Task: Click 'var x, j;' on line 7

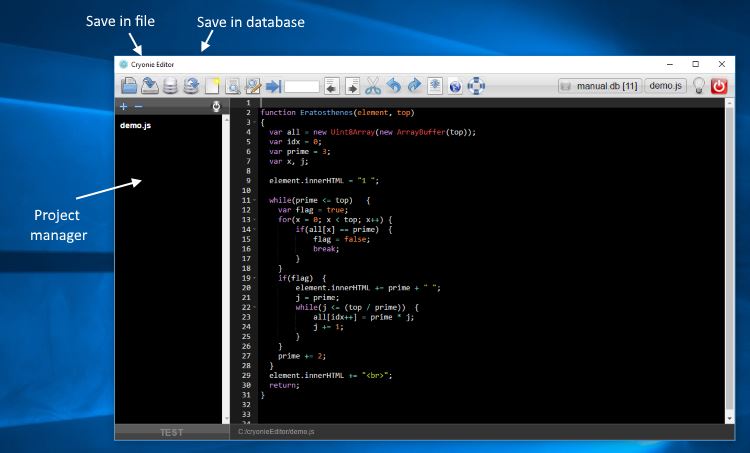Action: pos(288,162)
